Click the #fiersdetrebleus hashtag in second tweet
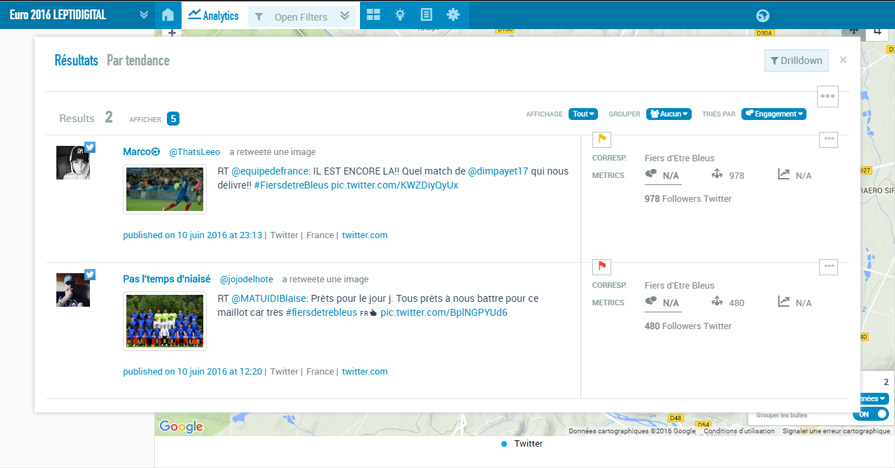 click(321, 312)
